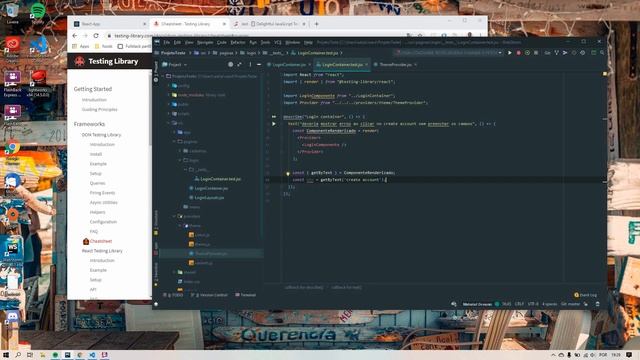Click the Git master branch status widget
Screen dimensions: 640x360
[x=571, y=304]
